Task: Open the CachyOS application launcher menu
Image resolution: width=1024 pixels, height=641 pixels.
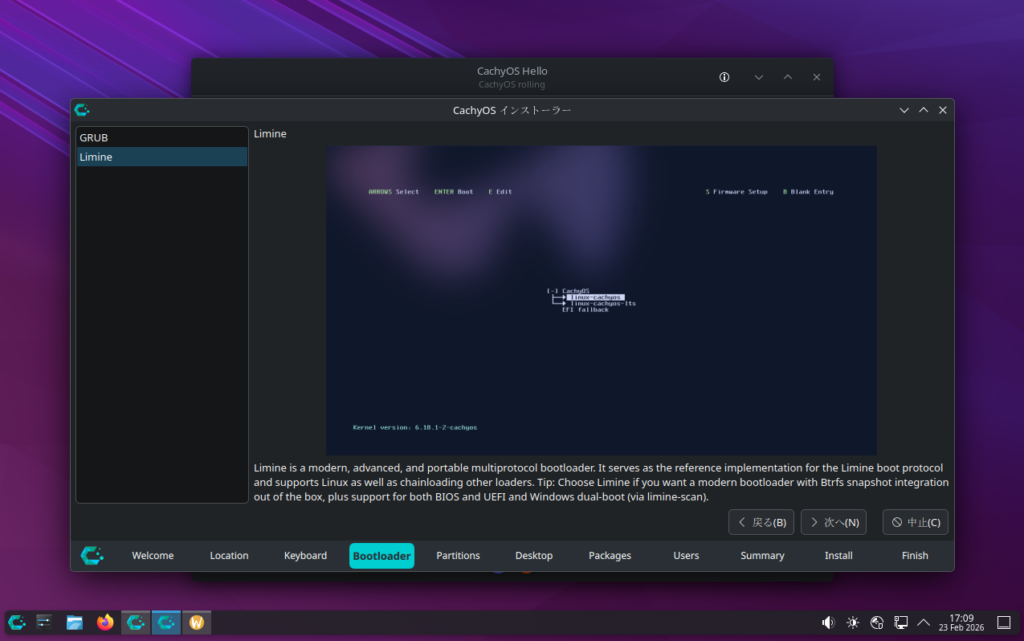Action: coord(17,622)
